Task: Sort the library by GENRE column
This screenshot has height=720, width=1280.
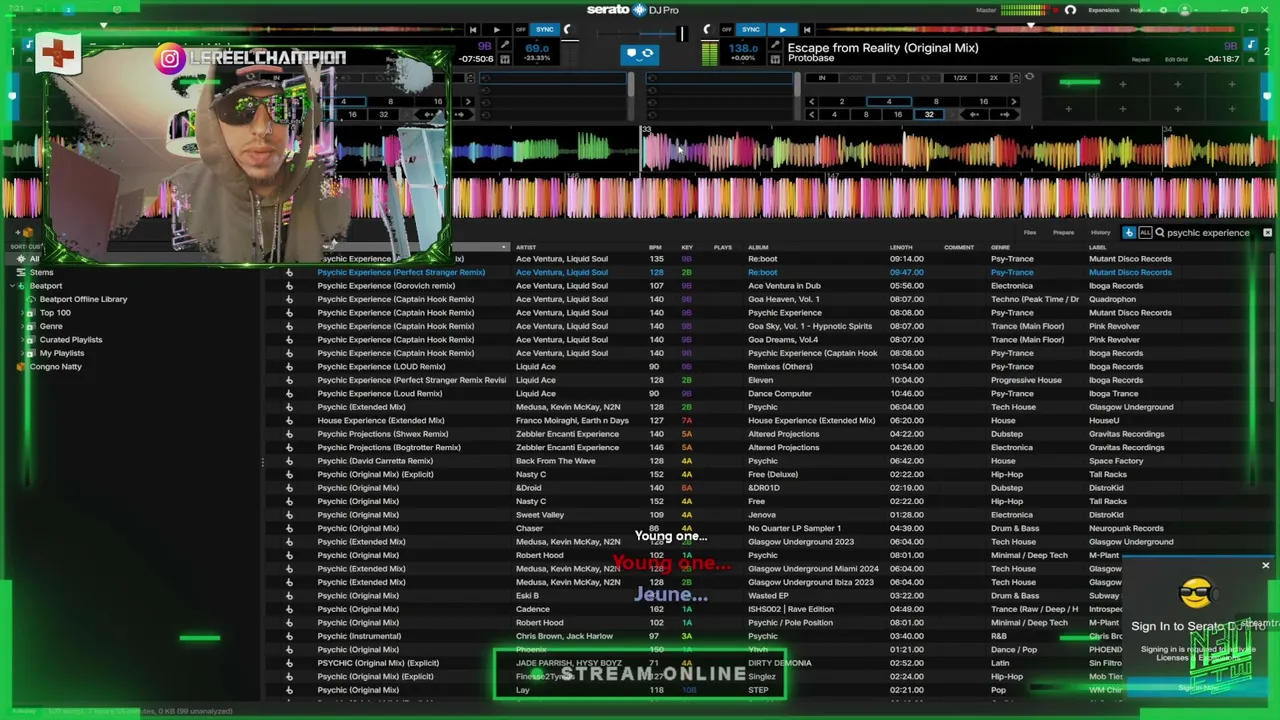Action: click(x=1000, y=247)
